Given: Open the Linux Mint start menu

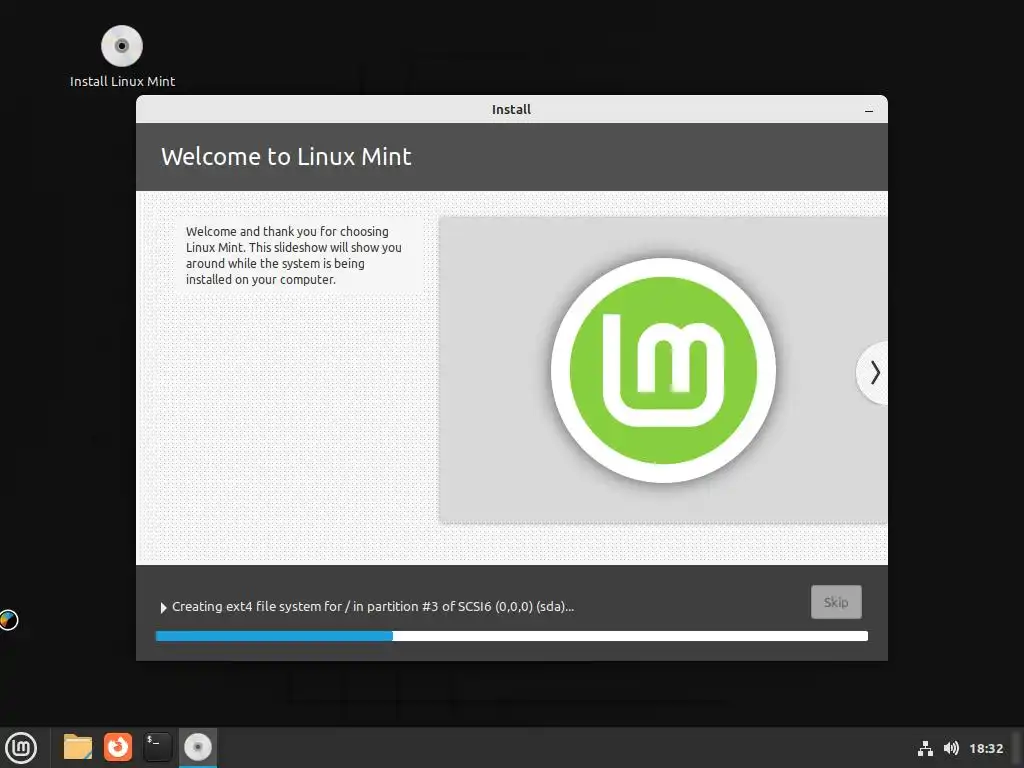Looking at the screenshot, I should tap(22, 748).
